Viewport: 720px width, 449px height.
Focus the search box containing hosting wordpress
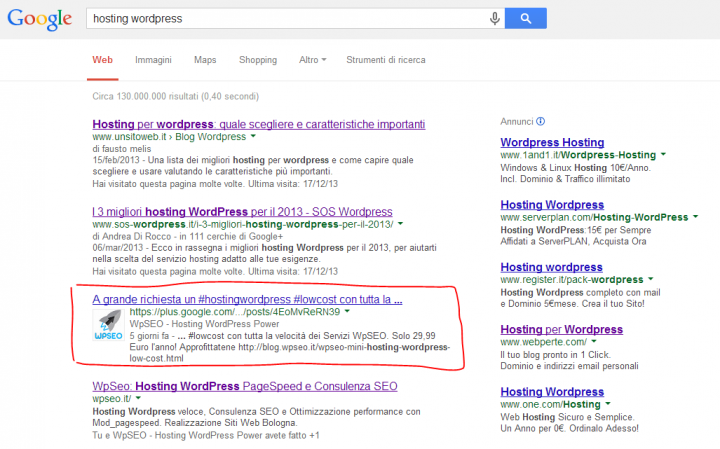click(296, 18)
